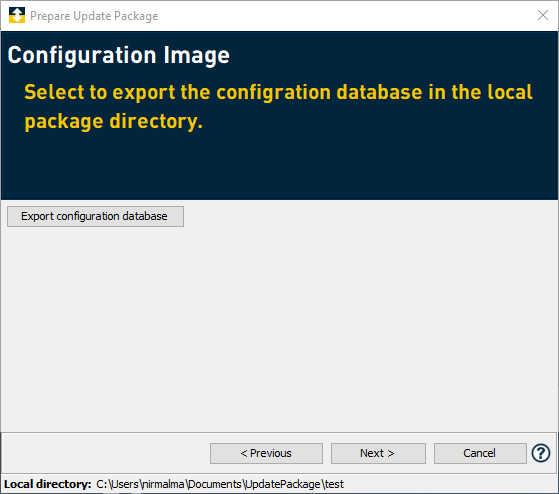Image resolution: width=559 pixels, height=494 pixels.
Task: Click the Prepare Update Package app icon
Action: pyautogui.click(x=17, y=15)
